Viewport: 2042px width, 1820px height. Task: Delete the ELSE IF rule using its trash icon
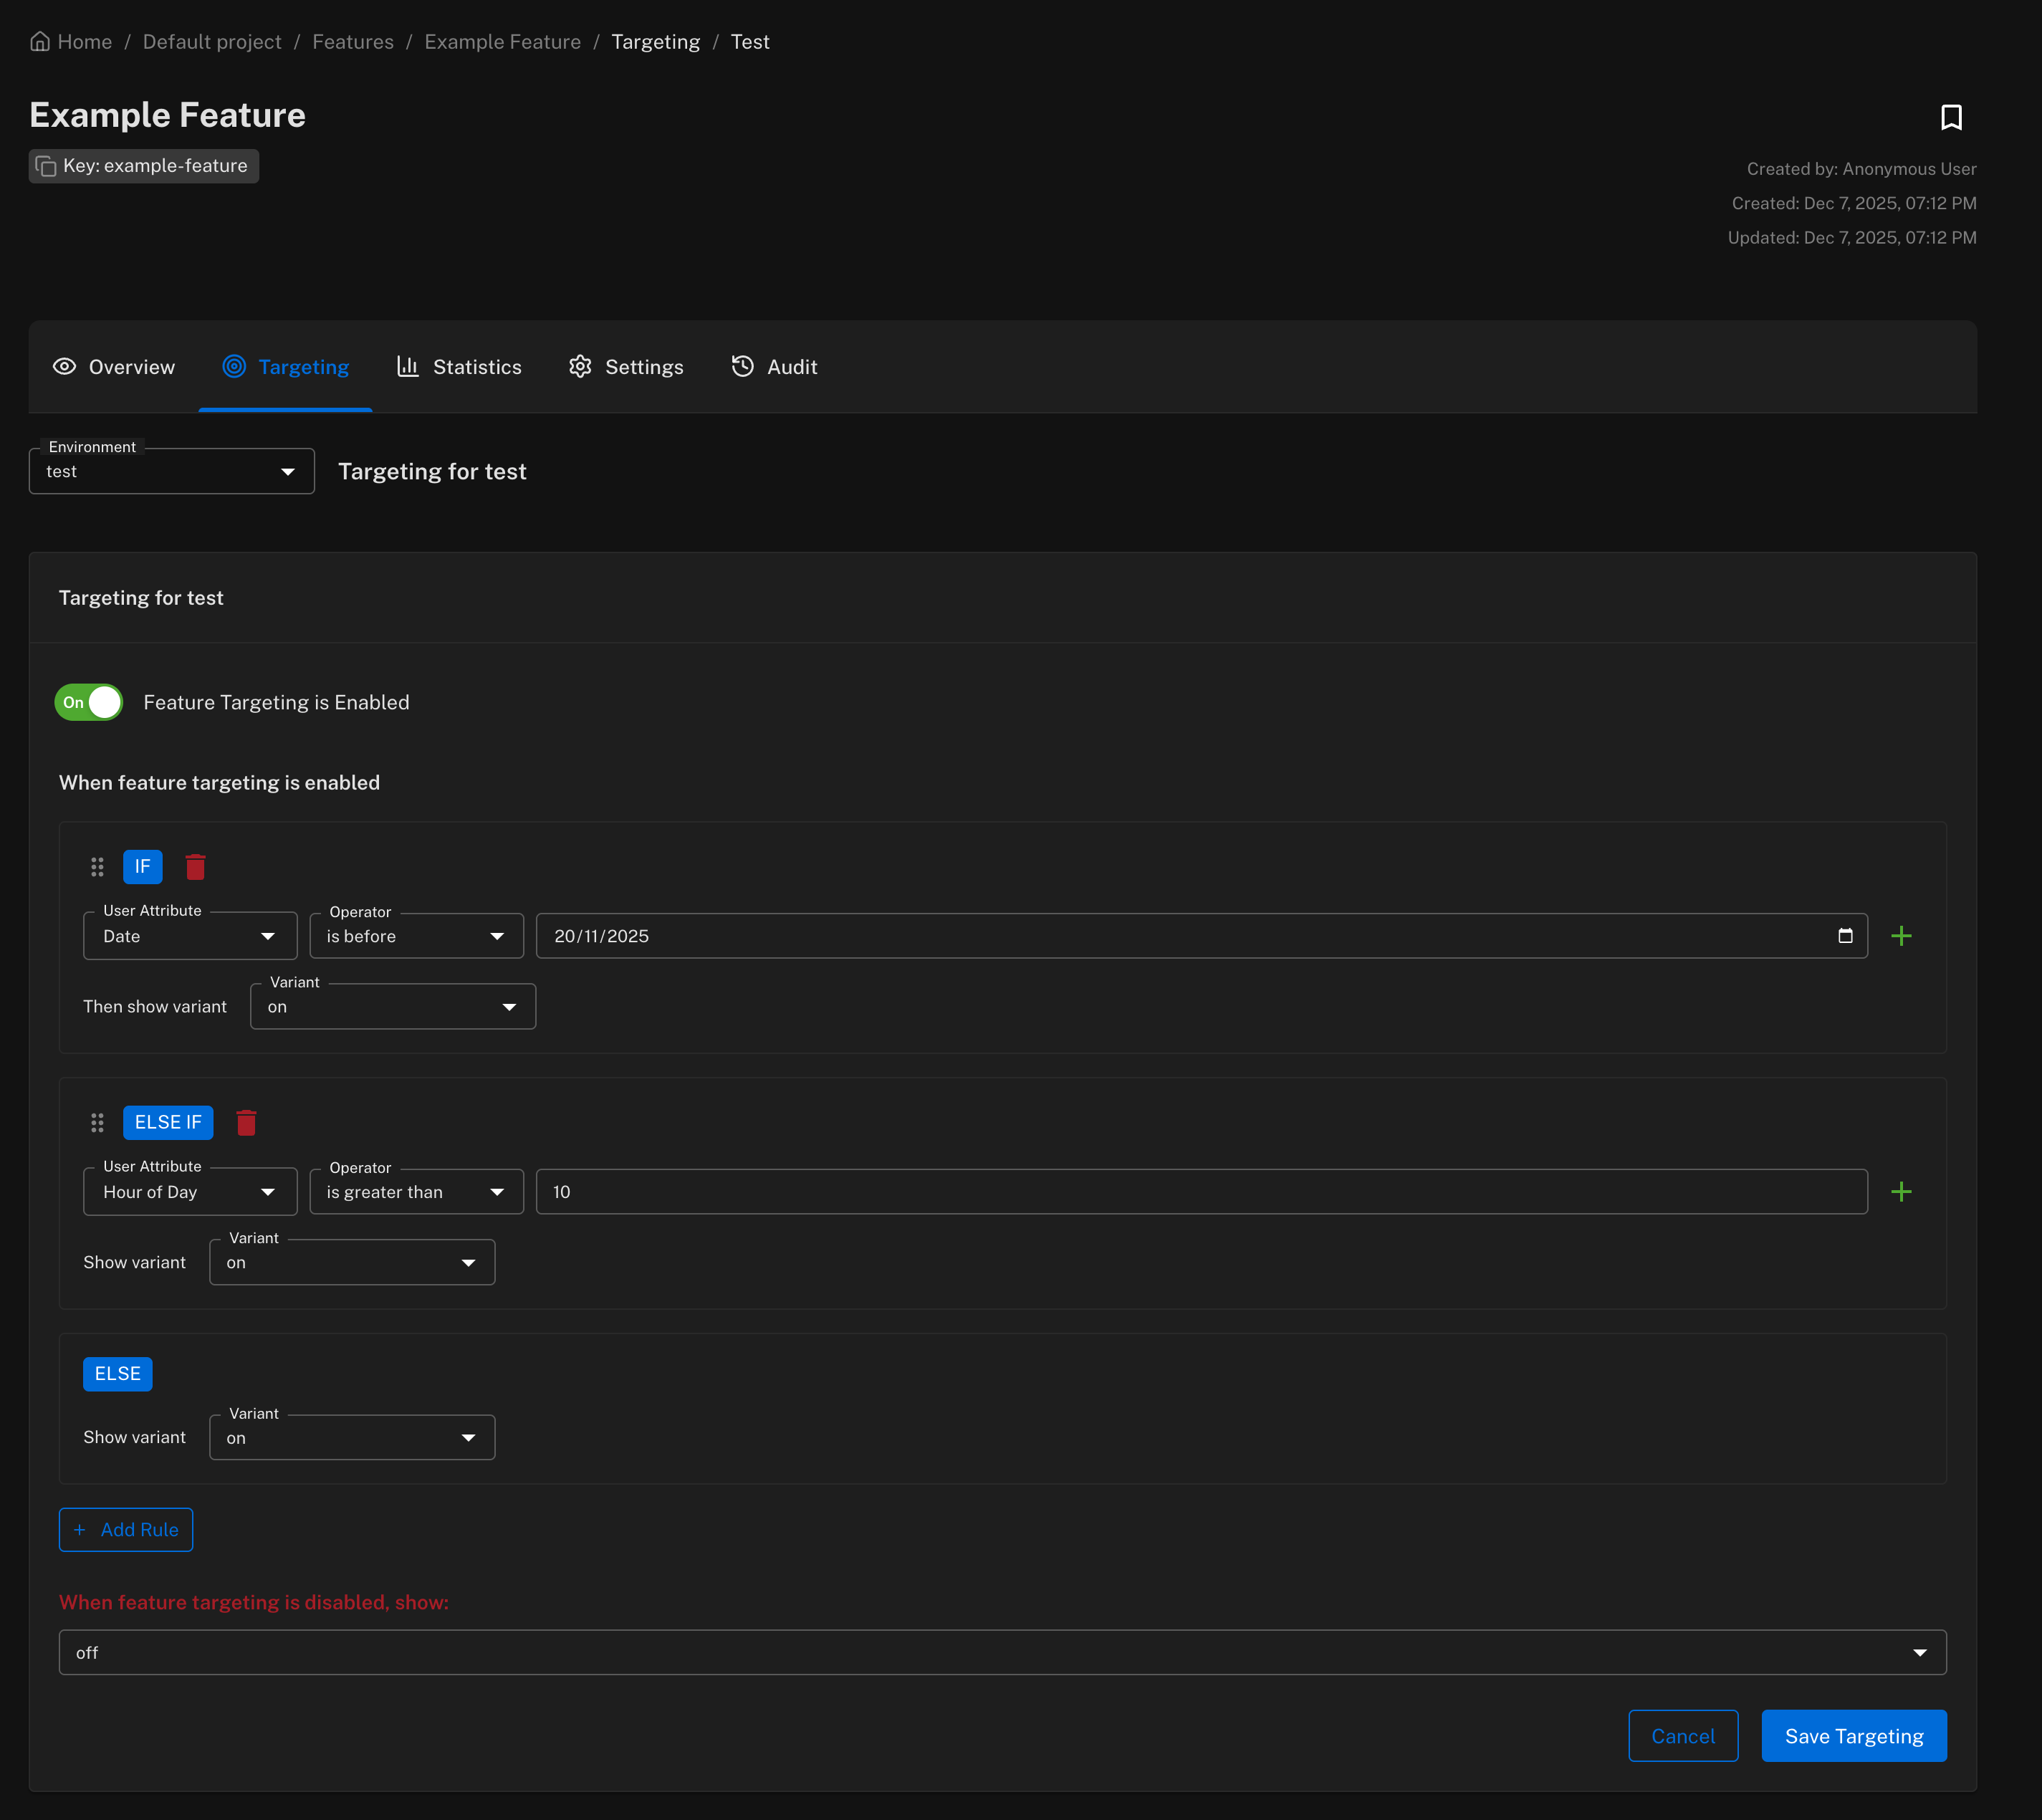(x=246, y=1122)
